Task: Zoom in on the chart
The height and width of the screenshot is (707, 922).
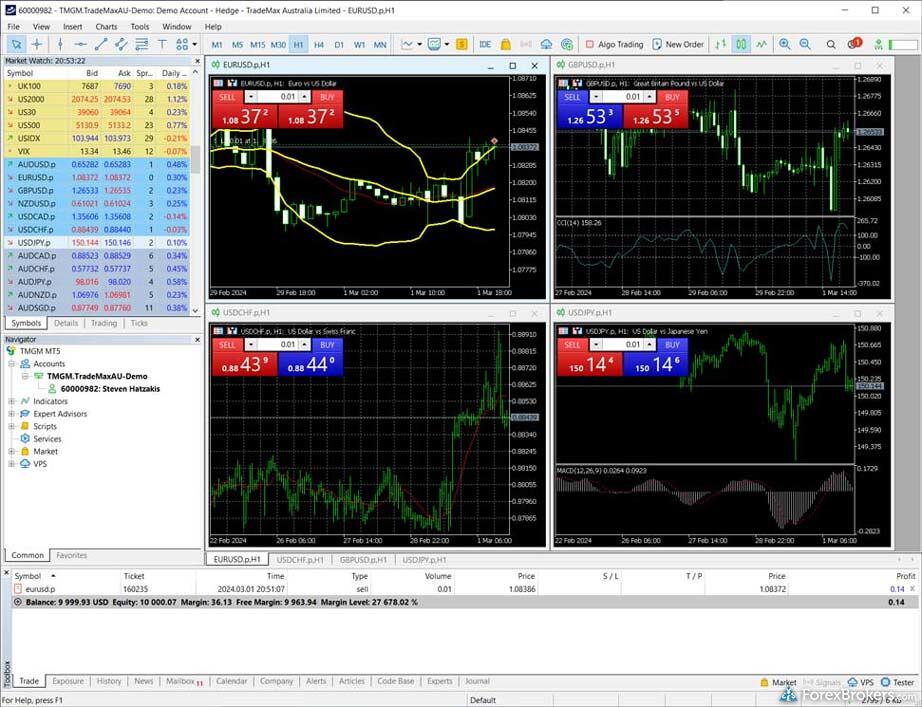Action: [x=784, y=44]
